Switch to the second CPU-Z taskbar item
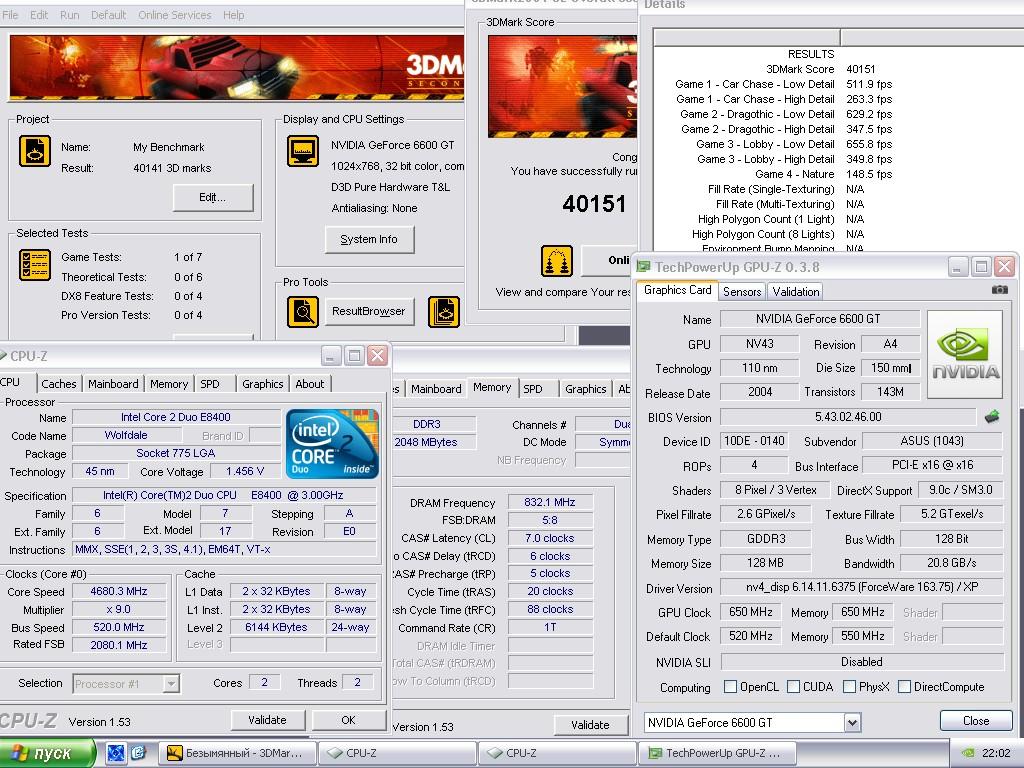The height and width of the screenshot is (768, 1024). (557, 753)
